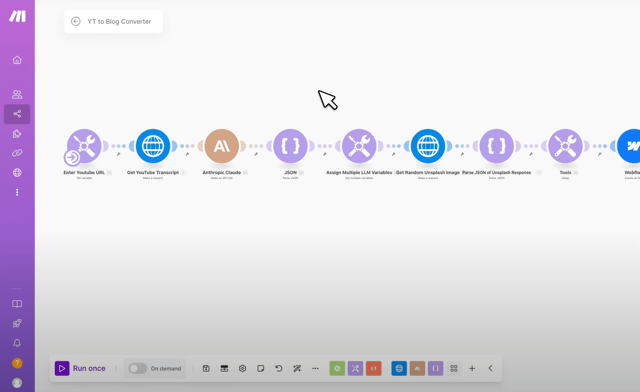Open the Assign Multiple LLM Variables module
The height and width of the screenshot is (392, 640).
click(x=359, y=146)
